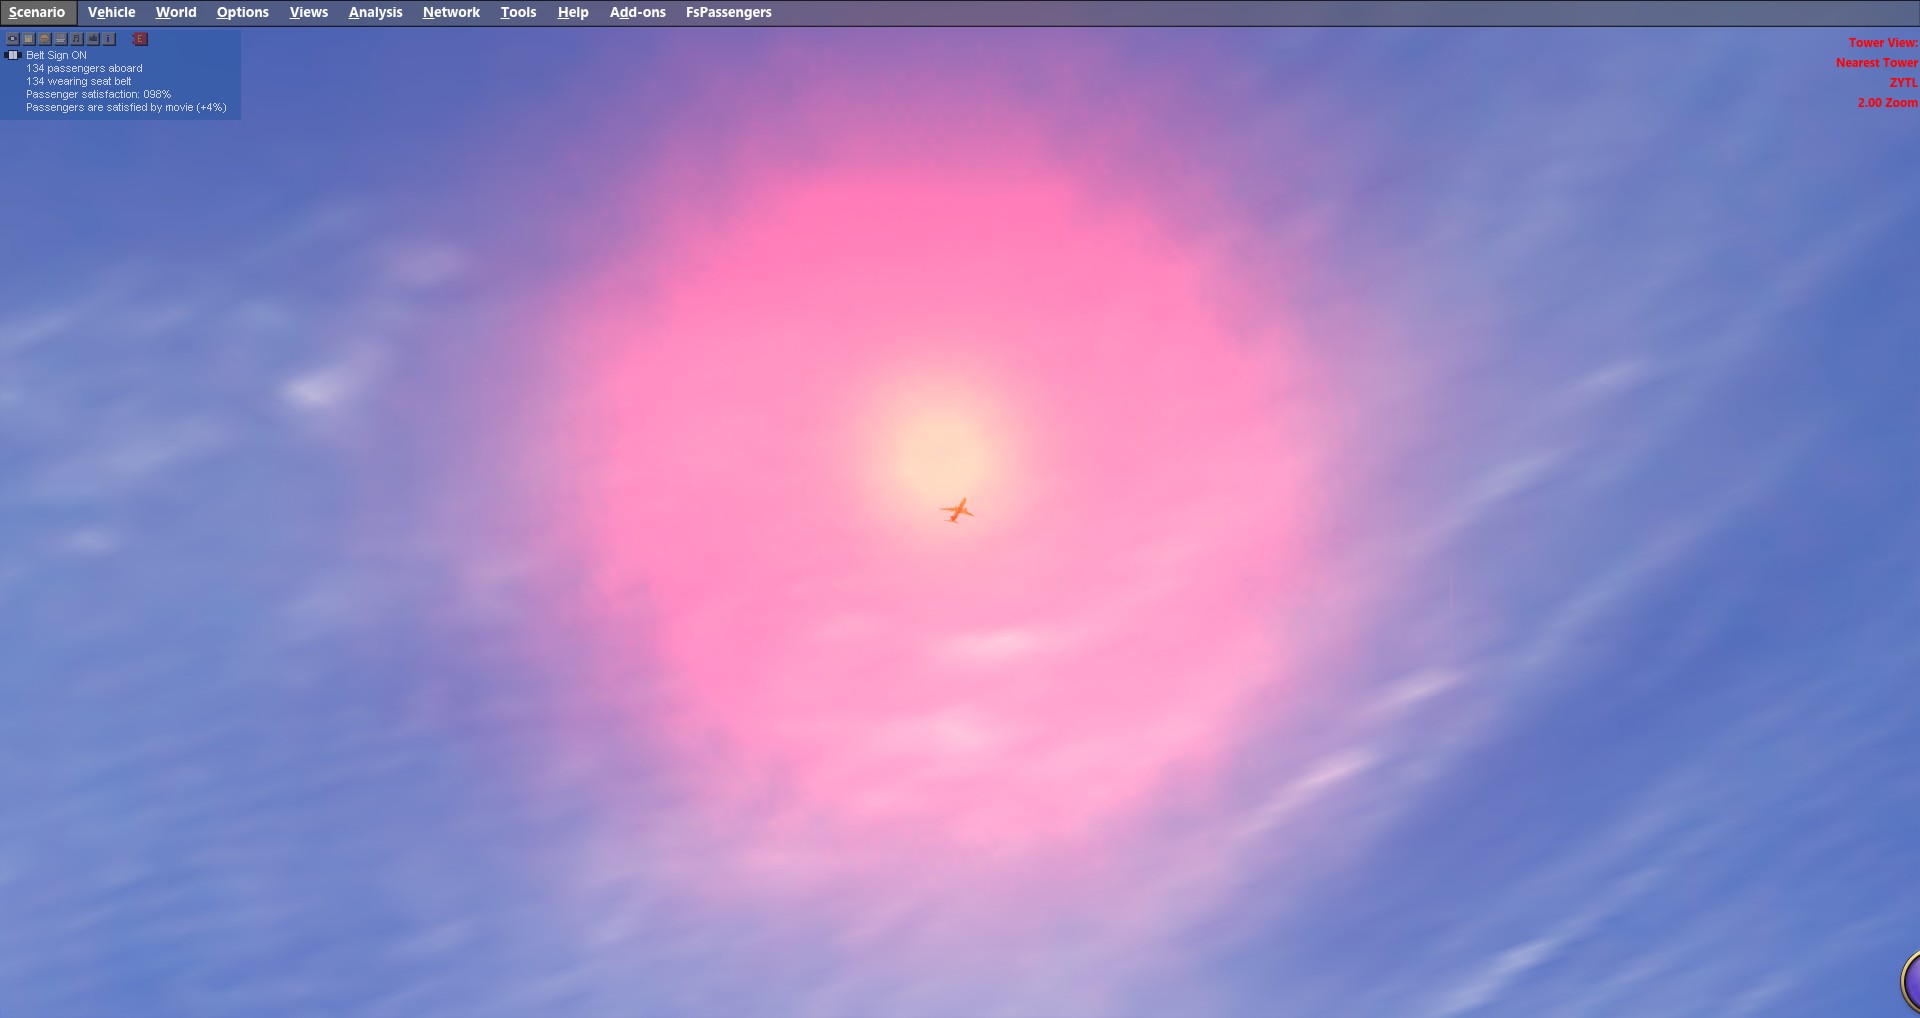Open the FsPassengers menu

tap(728, 12)
